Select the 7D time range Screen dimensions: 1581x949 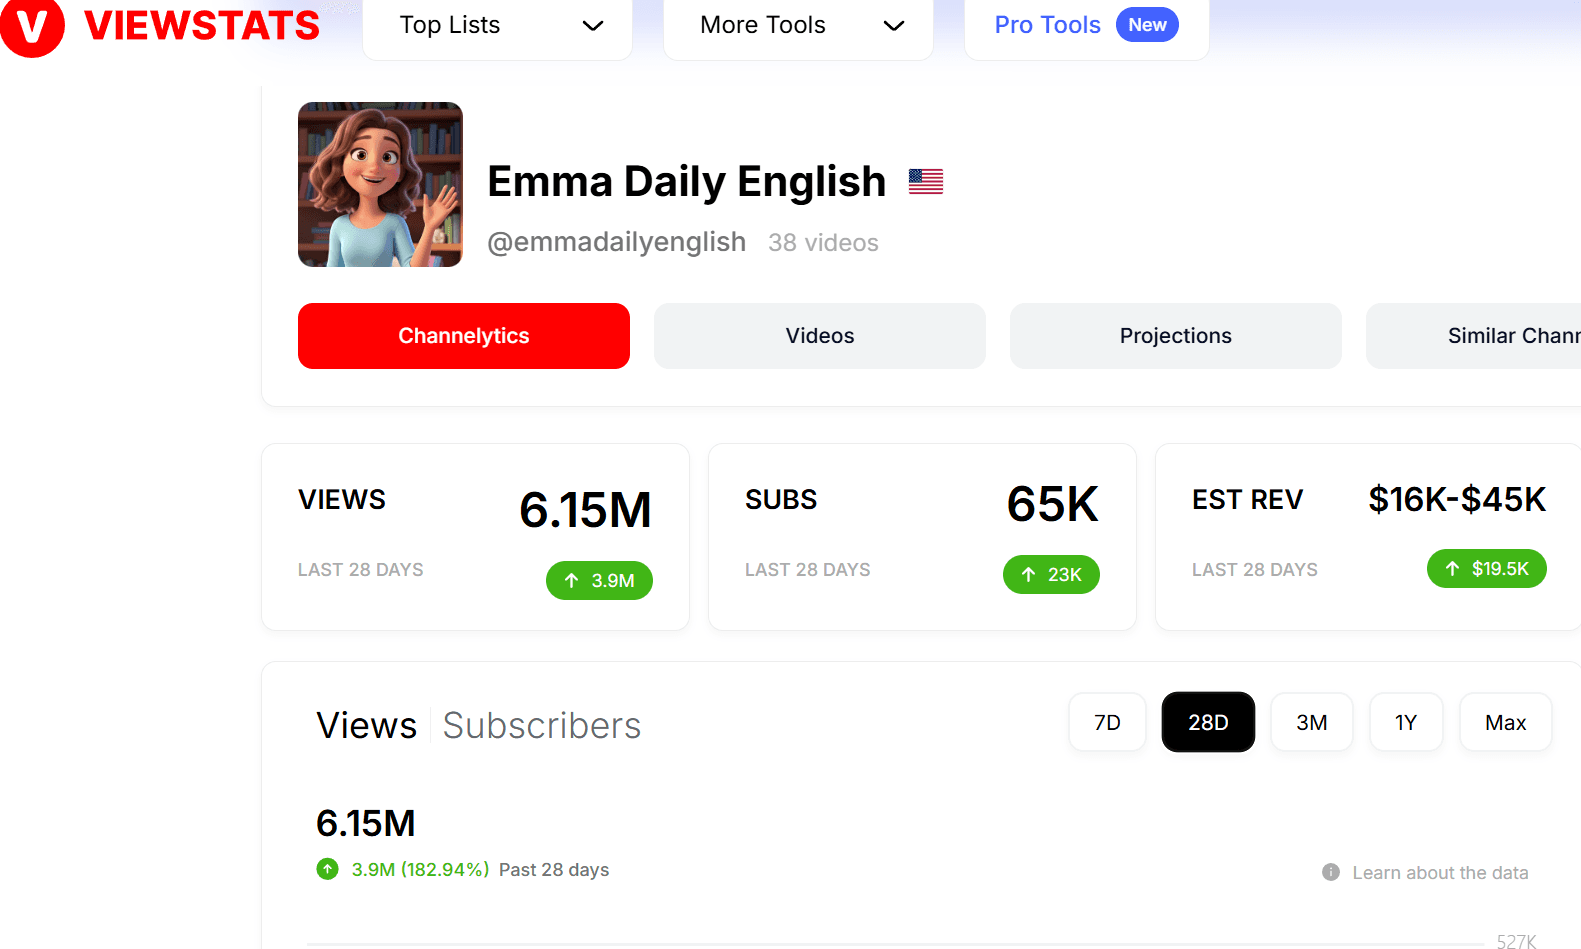click(1107, 722)
